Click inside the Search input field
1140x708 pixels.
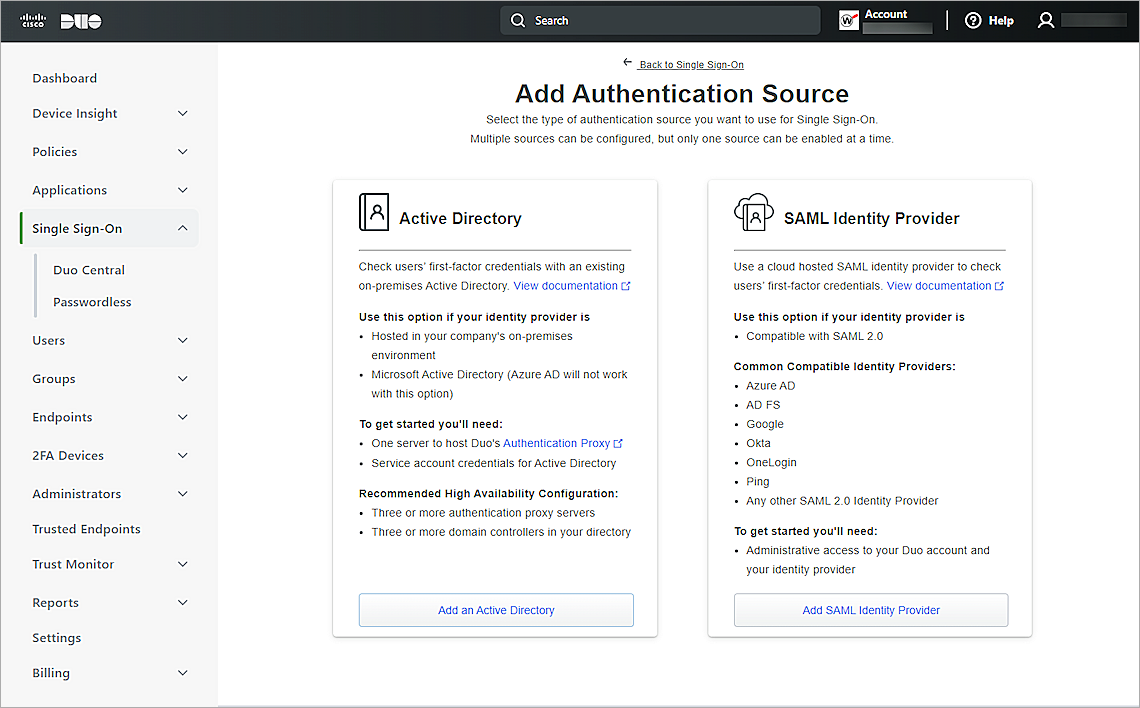[660, 20]
